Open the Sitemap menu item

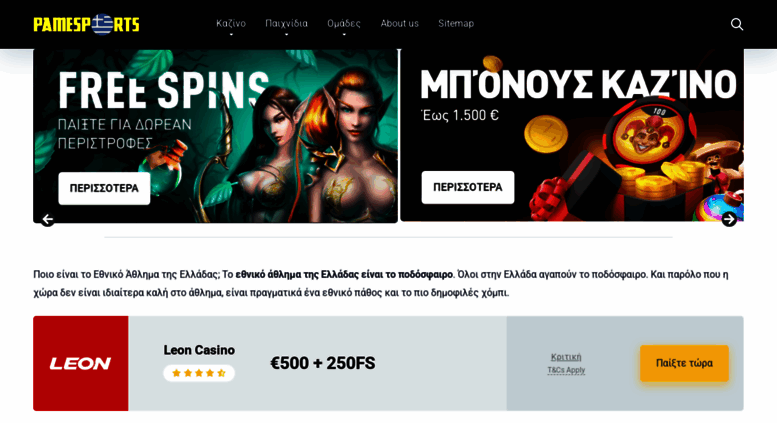point(456,23)
